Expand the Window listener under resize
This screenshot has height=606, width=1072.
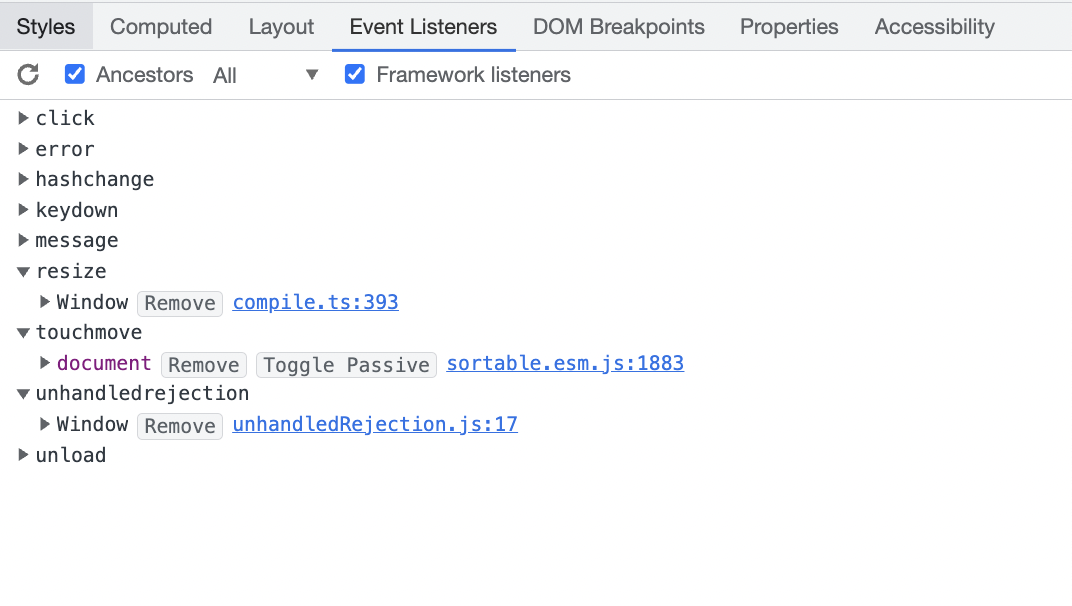pos(45,302)
